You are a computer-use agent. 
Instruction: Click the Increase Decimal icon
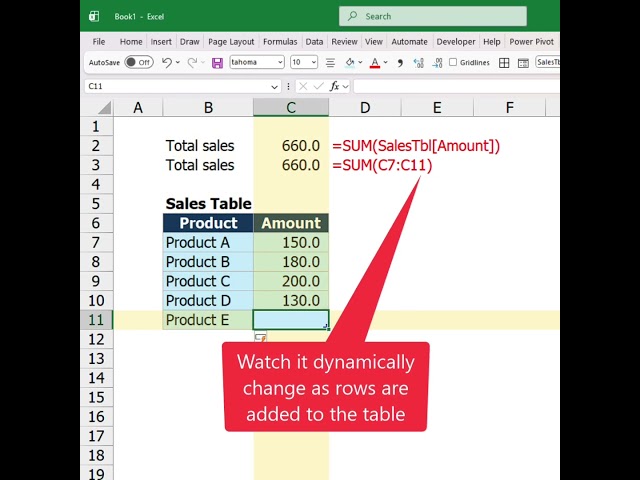[x=418, y=62]
